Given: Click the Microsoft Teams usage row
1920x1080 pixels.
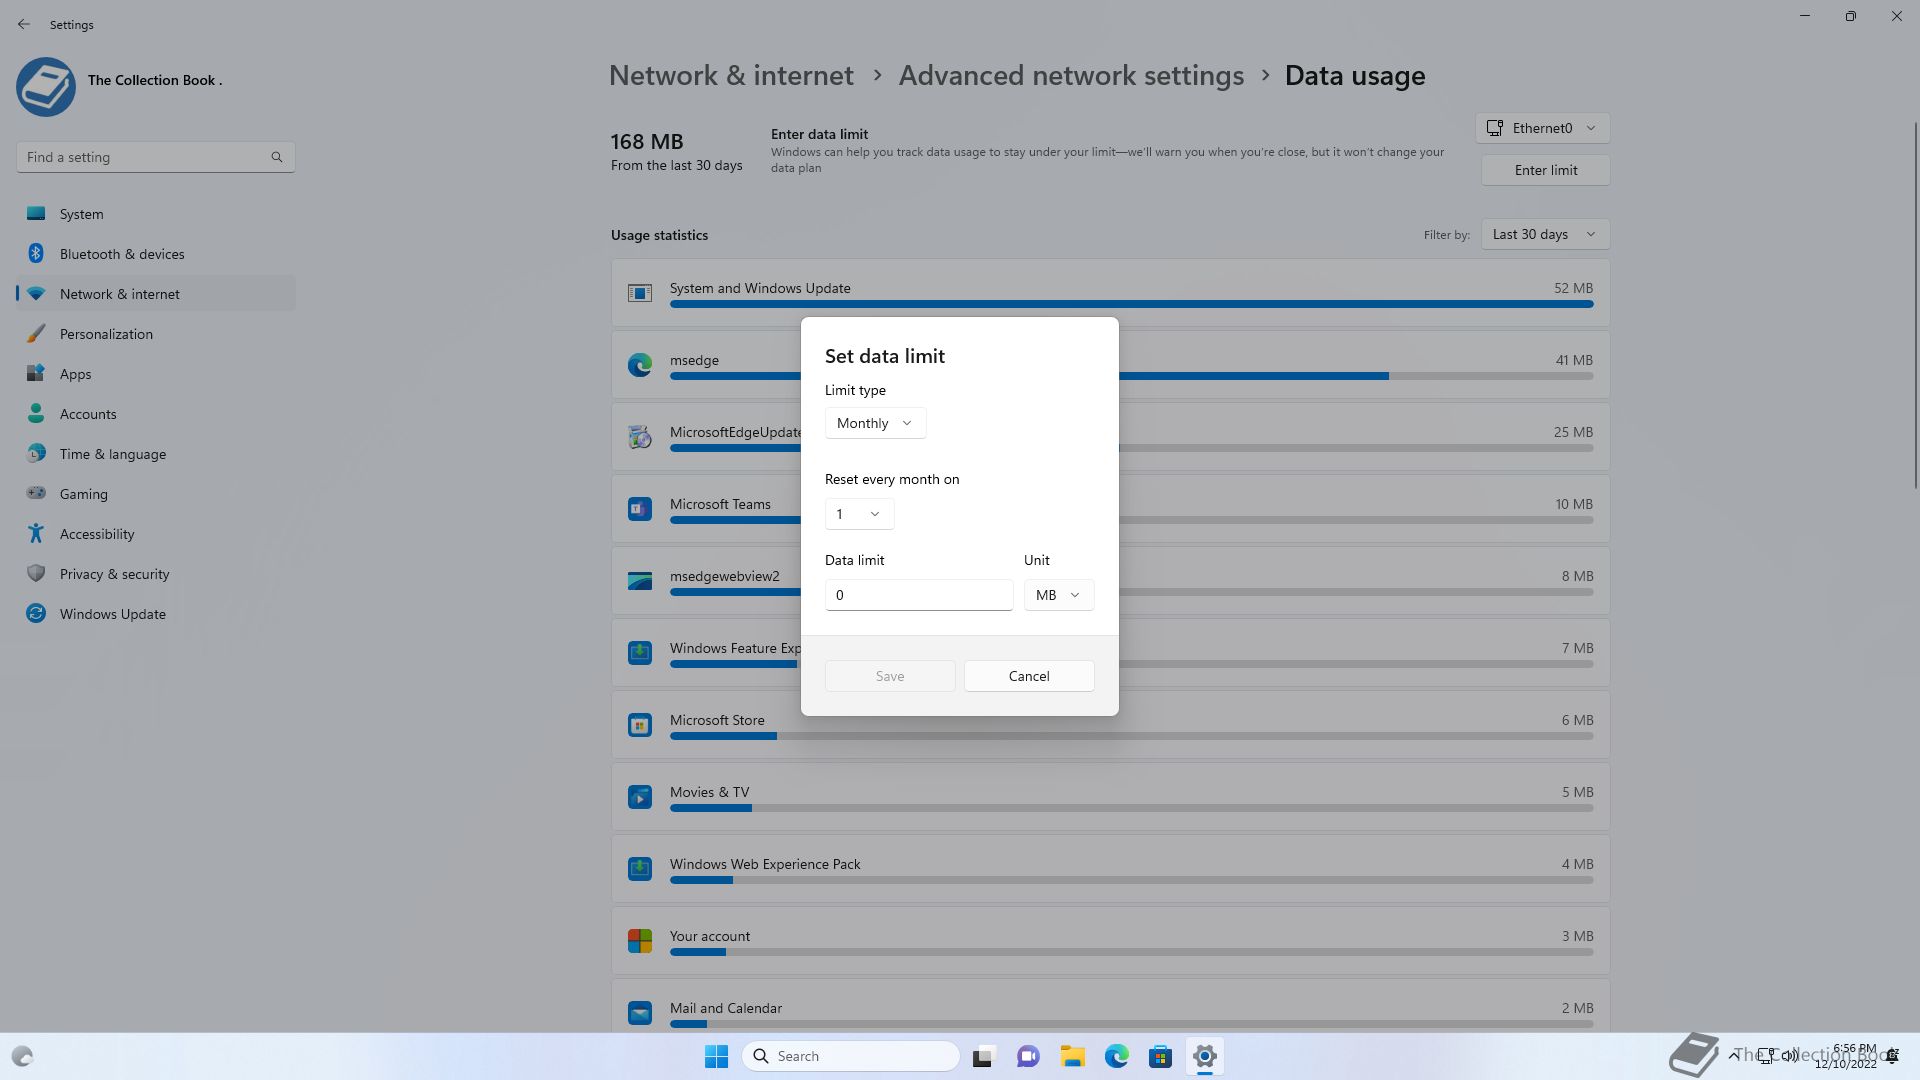Looking at the screenshot, I should point(1110,509).
